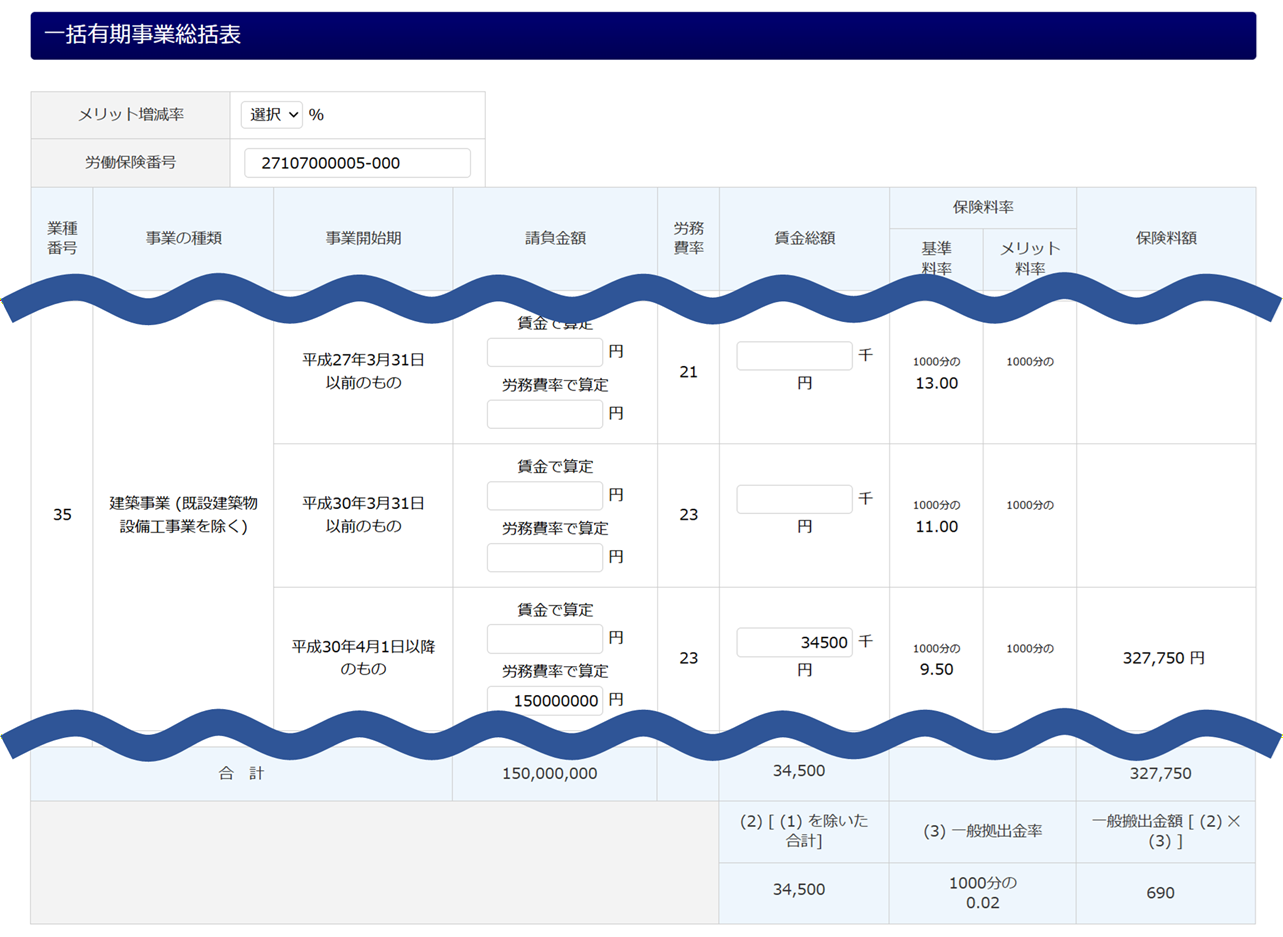Click the 一般拠出金率 0.02 cell

[982, 893]
